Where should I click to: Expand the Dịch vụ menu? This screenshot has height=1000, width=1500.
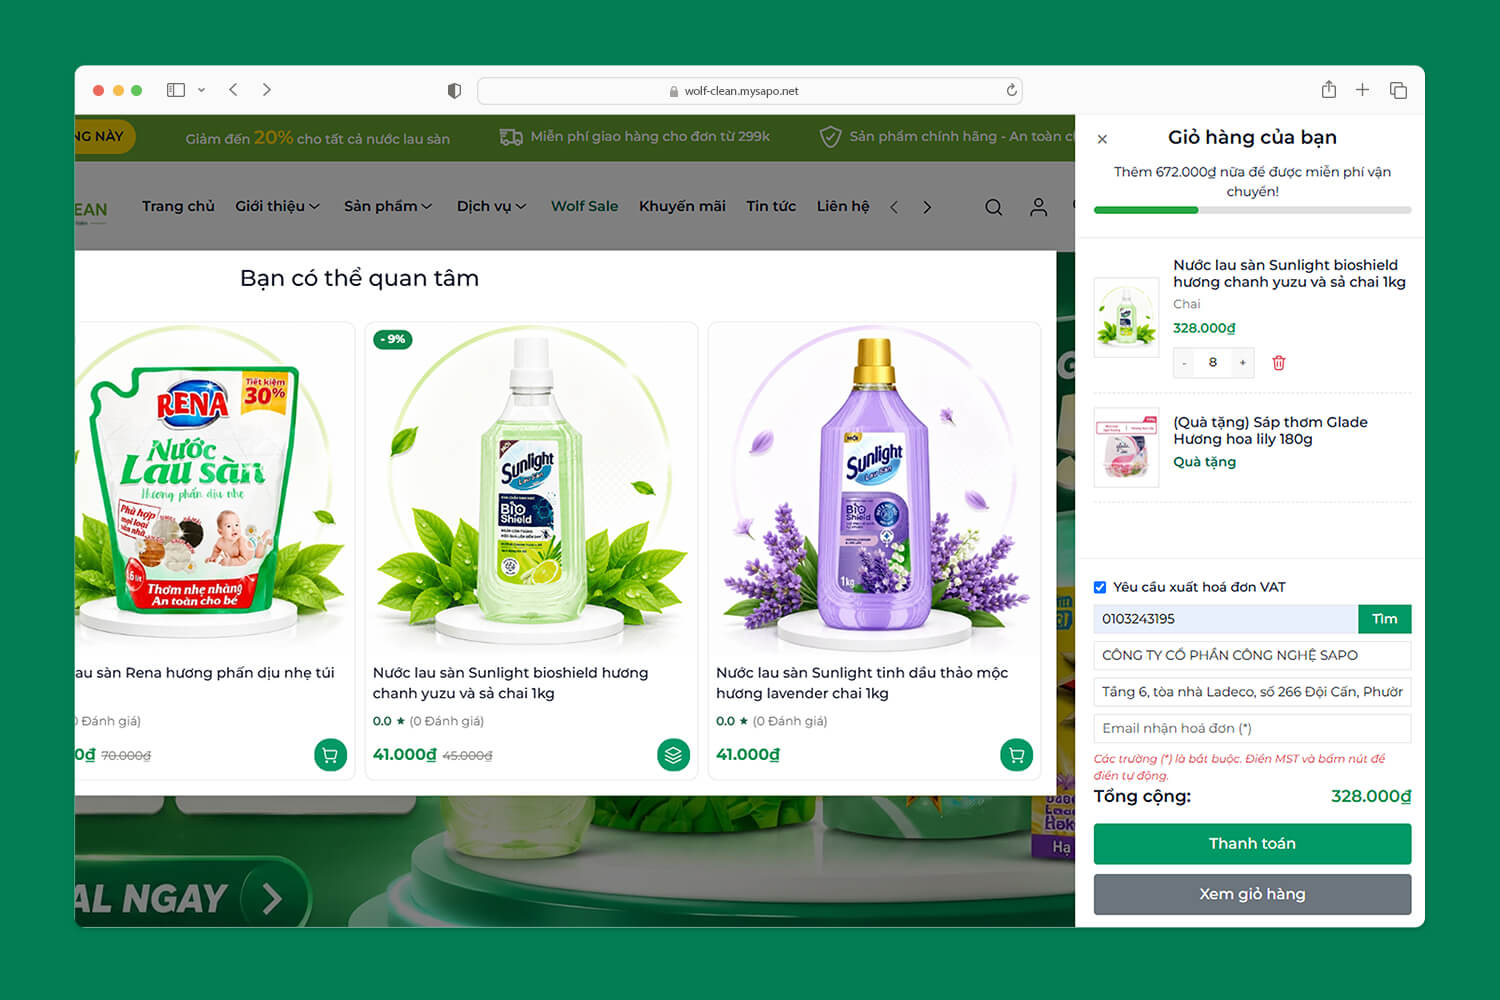pyautogui.click(x=492, y=206)
